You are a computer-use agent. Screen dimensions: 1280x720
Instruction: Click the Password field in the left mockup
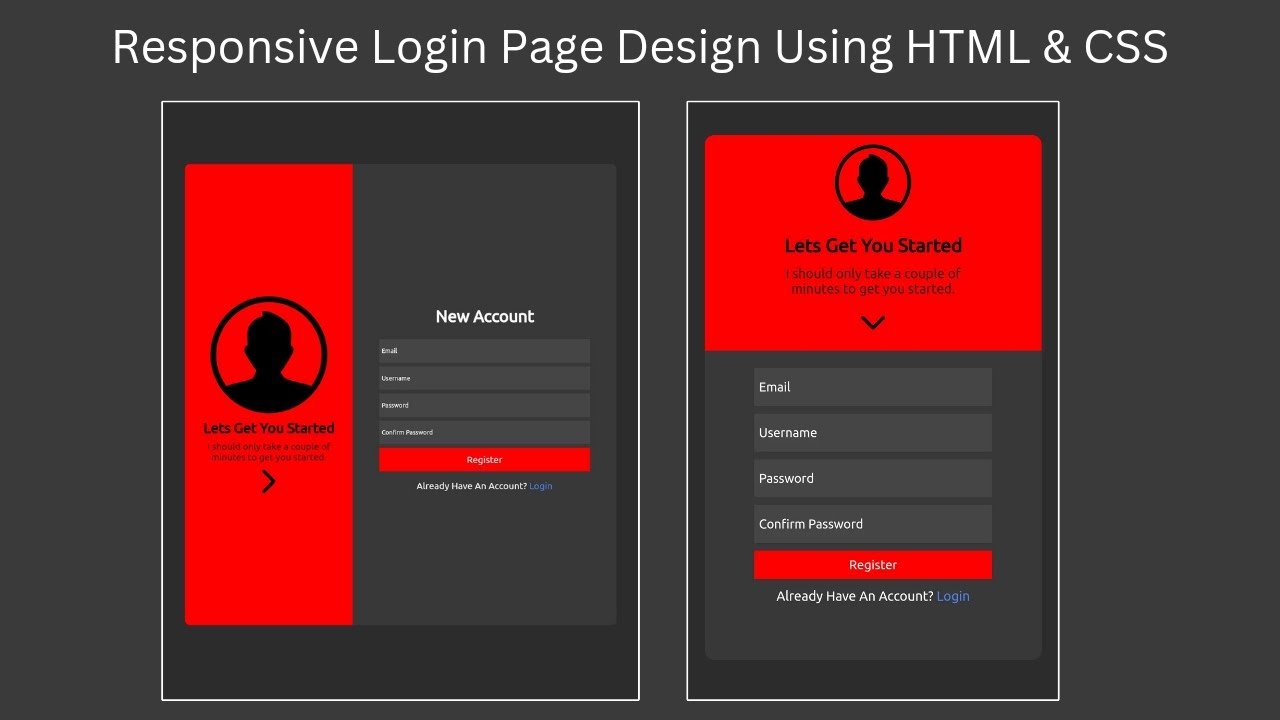[x=484, y=405]
